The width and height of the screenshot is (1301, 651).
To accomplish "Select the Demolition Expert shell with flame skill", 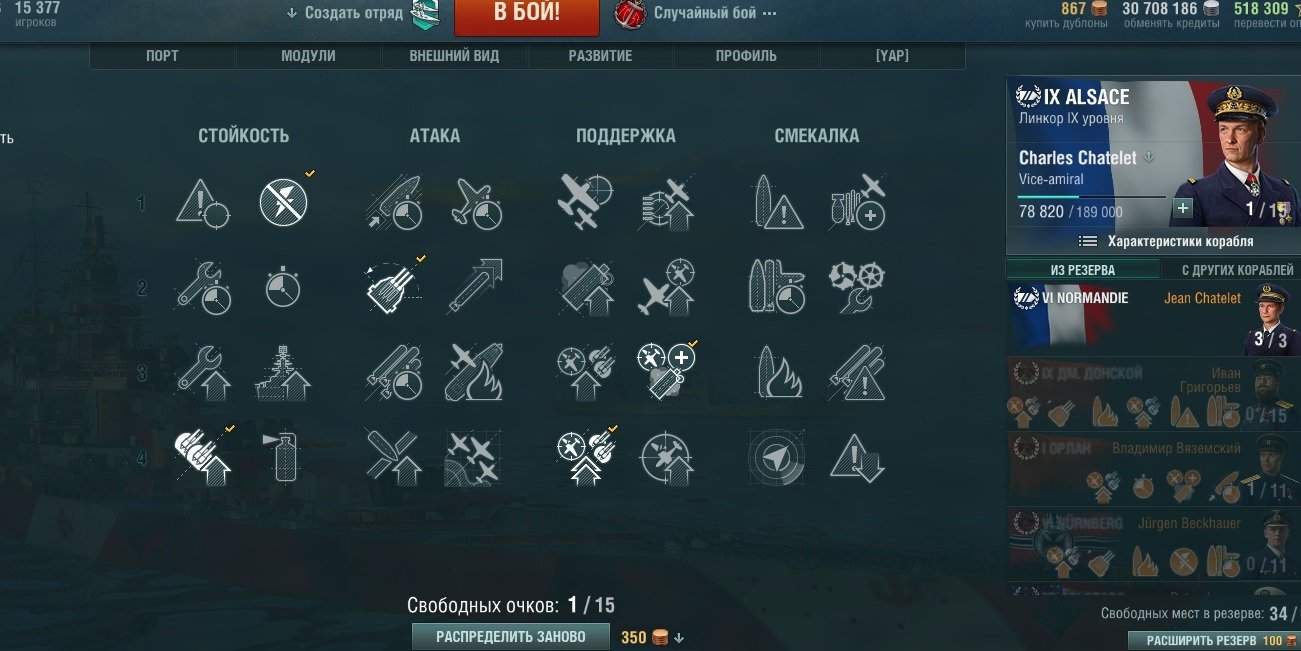I will coord(776,372).
